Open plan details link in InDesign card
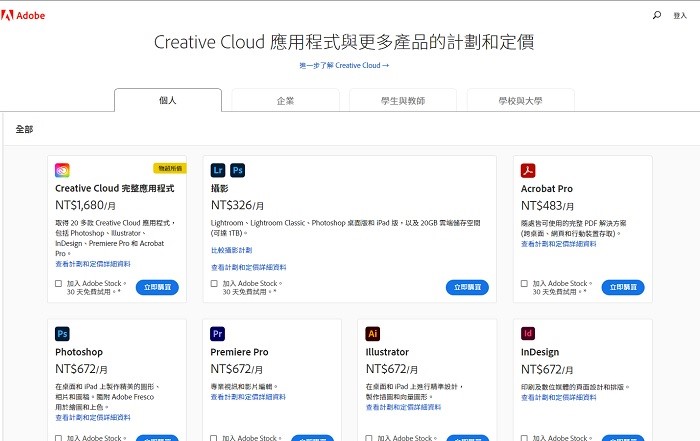Image resolution: width=700 pixels, height=441 pixels. click(x=558, y=397)
